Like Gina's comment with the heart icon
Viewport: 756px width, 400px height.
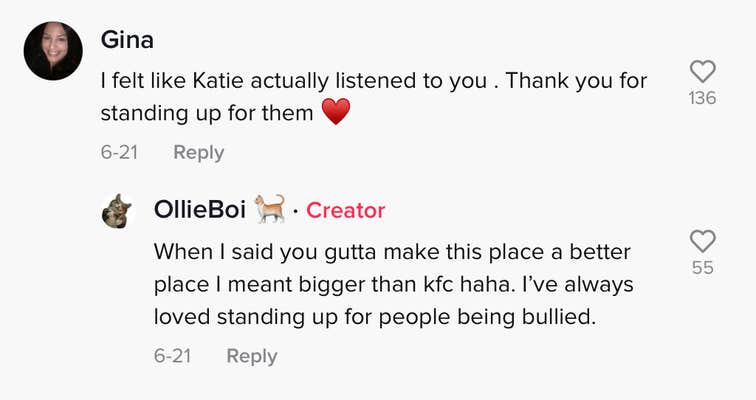[x=704, y=71]
